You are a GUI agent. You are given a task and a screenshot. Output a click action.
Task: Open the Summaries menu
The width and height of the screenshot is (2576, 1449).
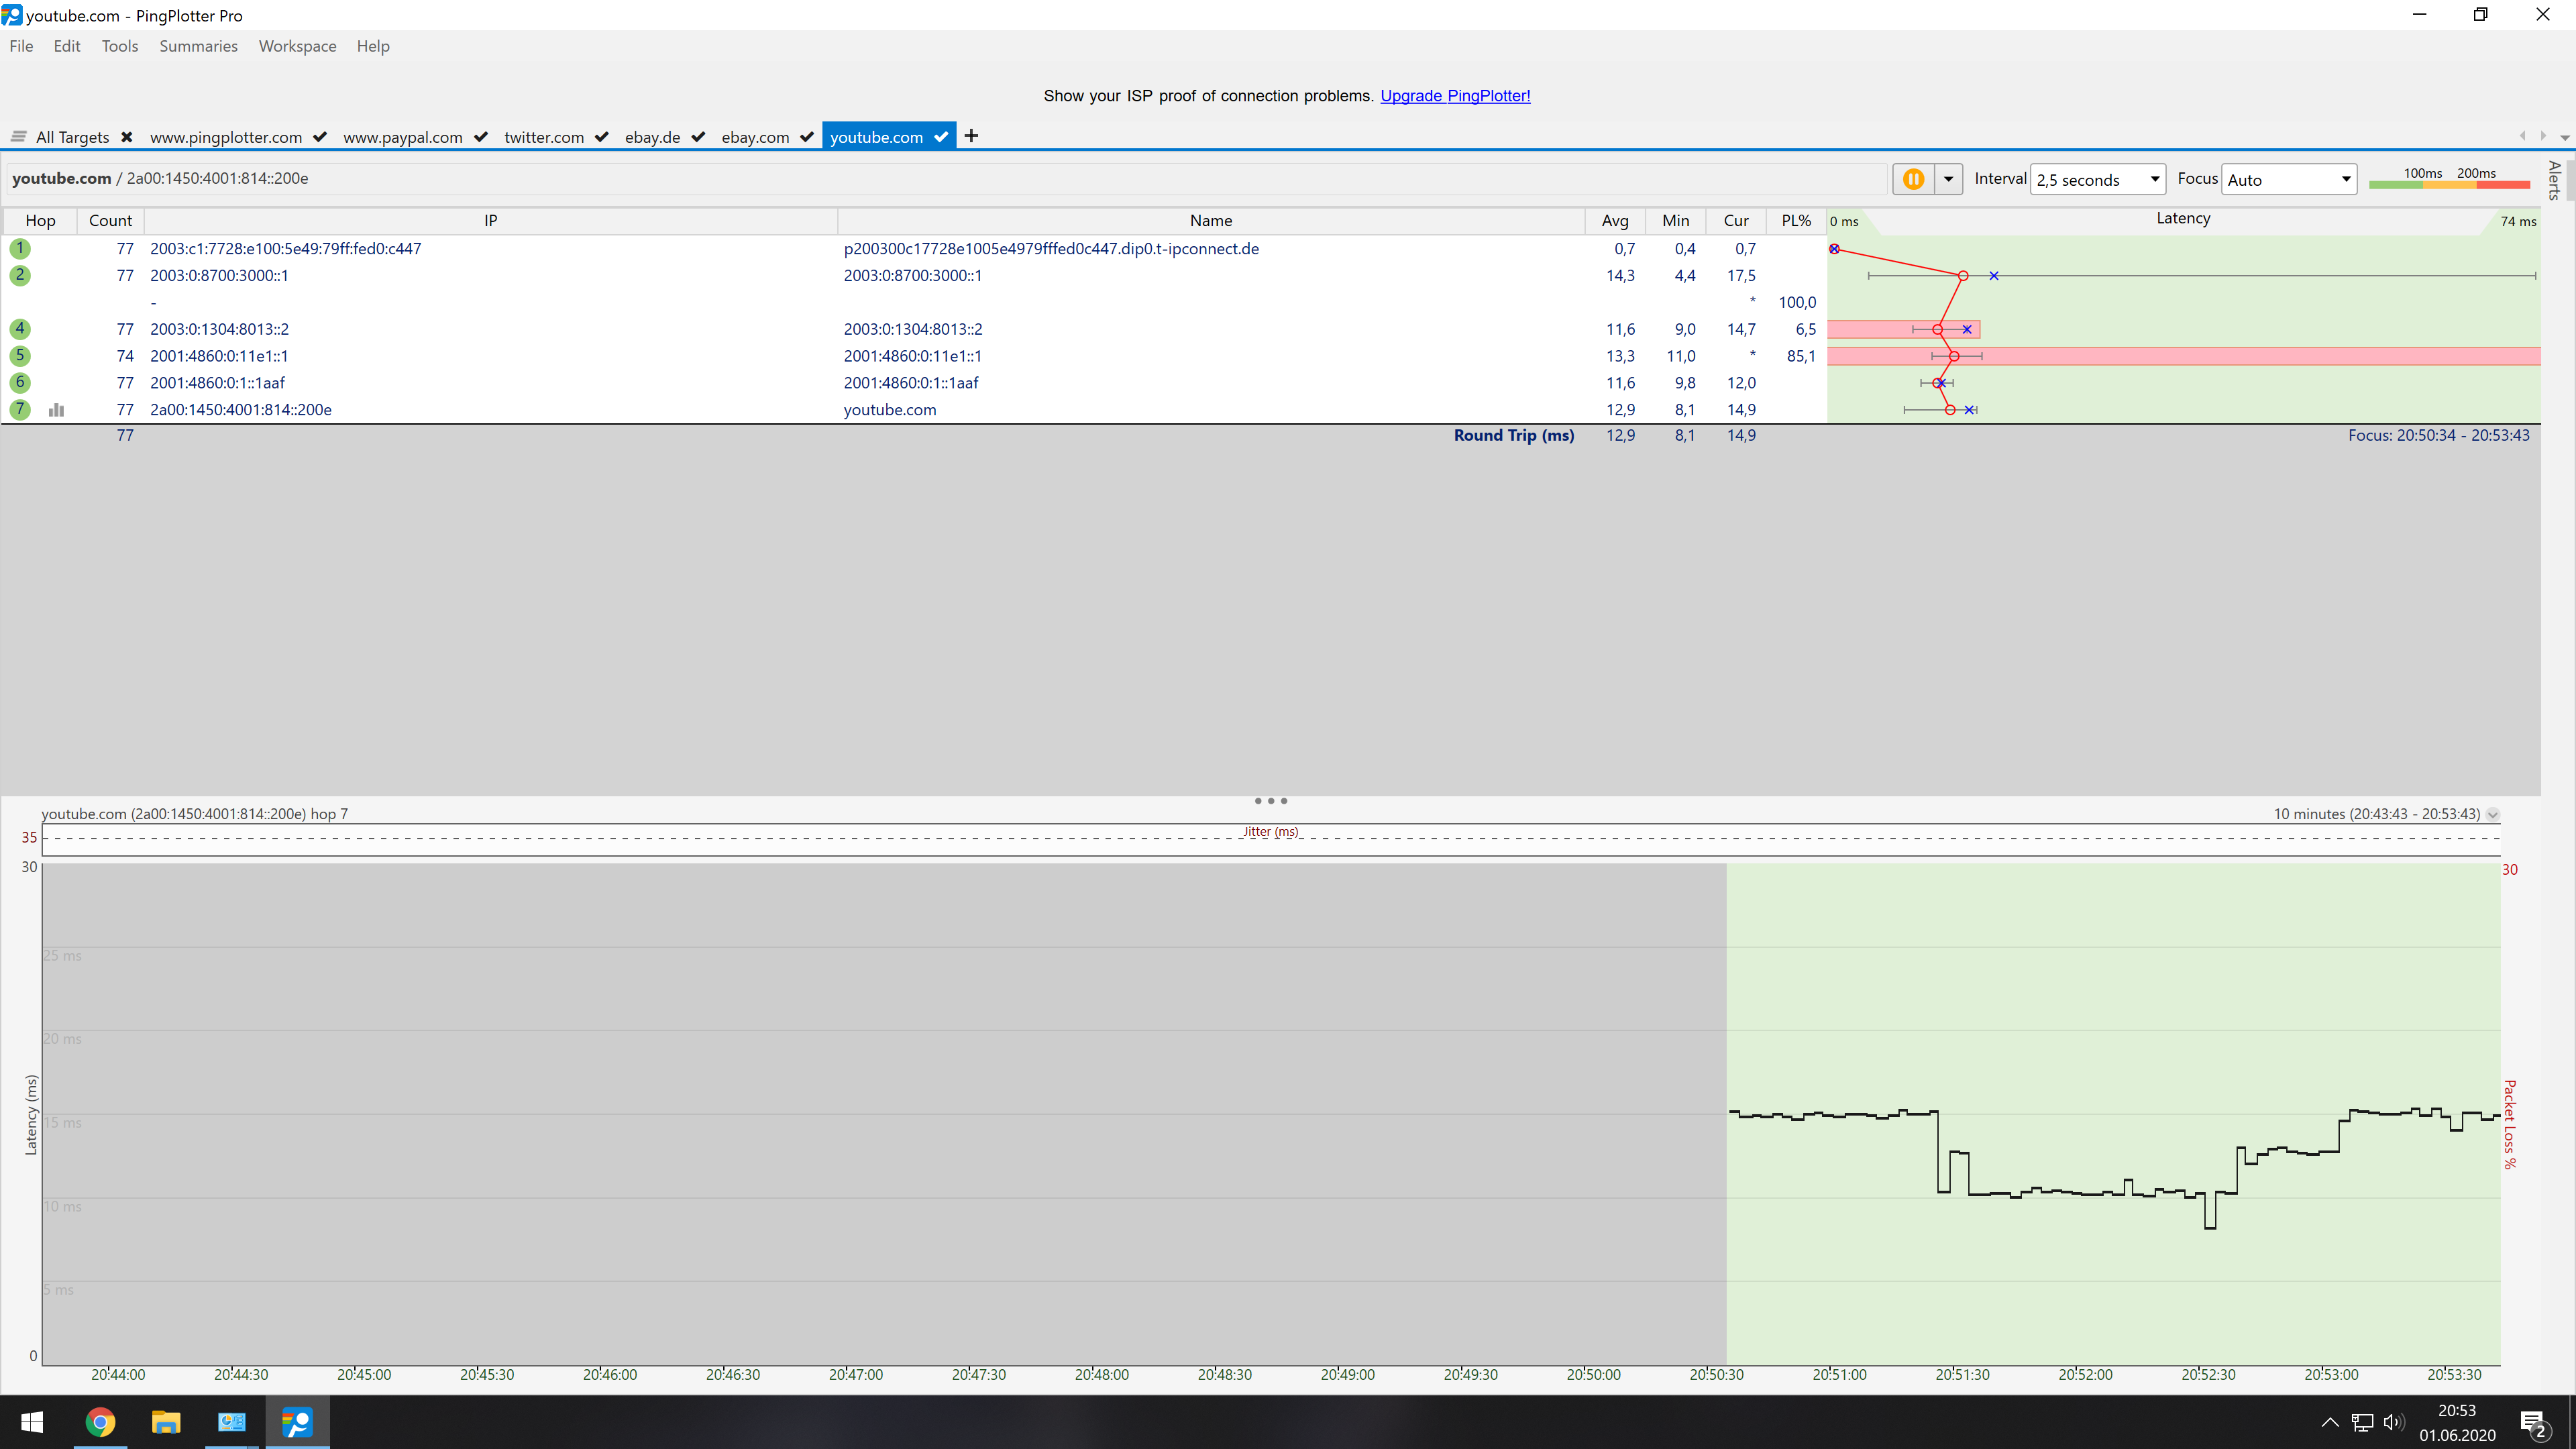point(198,46)
